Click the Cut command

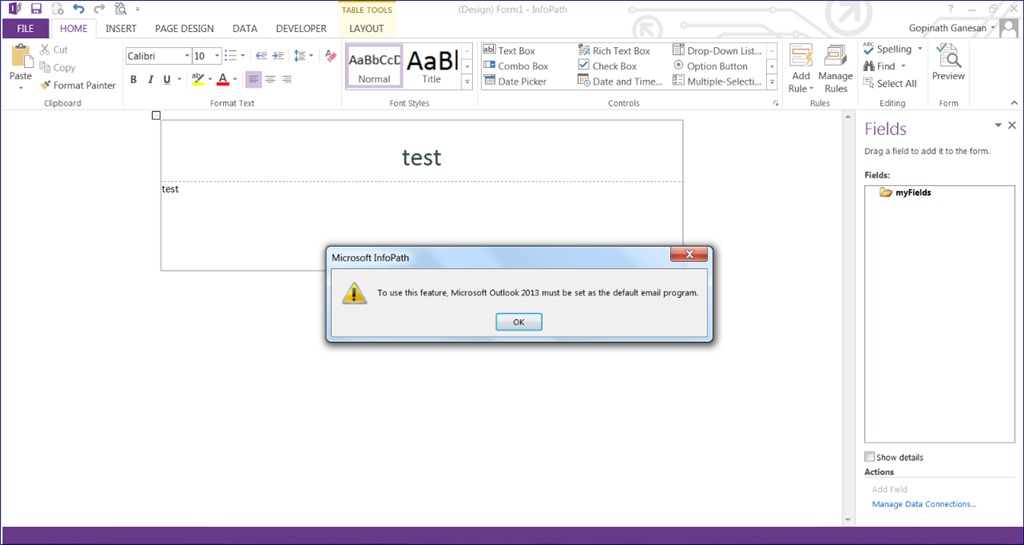coord(54,50)
